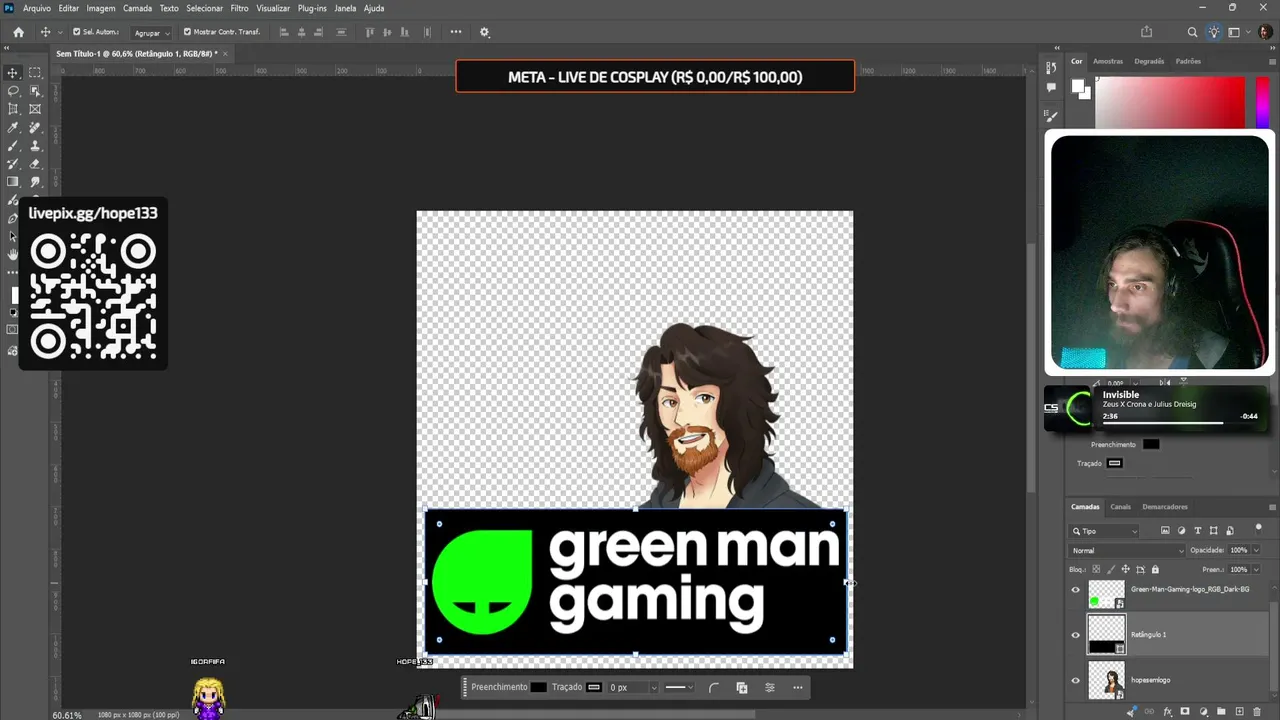This screenshot has height=720, width=1280.
Task: Select the Brush tool
Action: pos(13,146)
